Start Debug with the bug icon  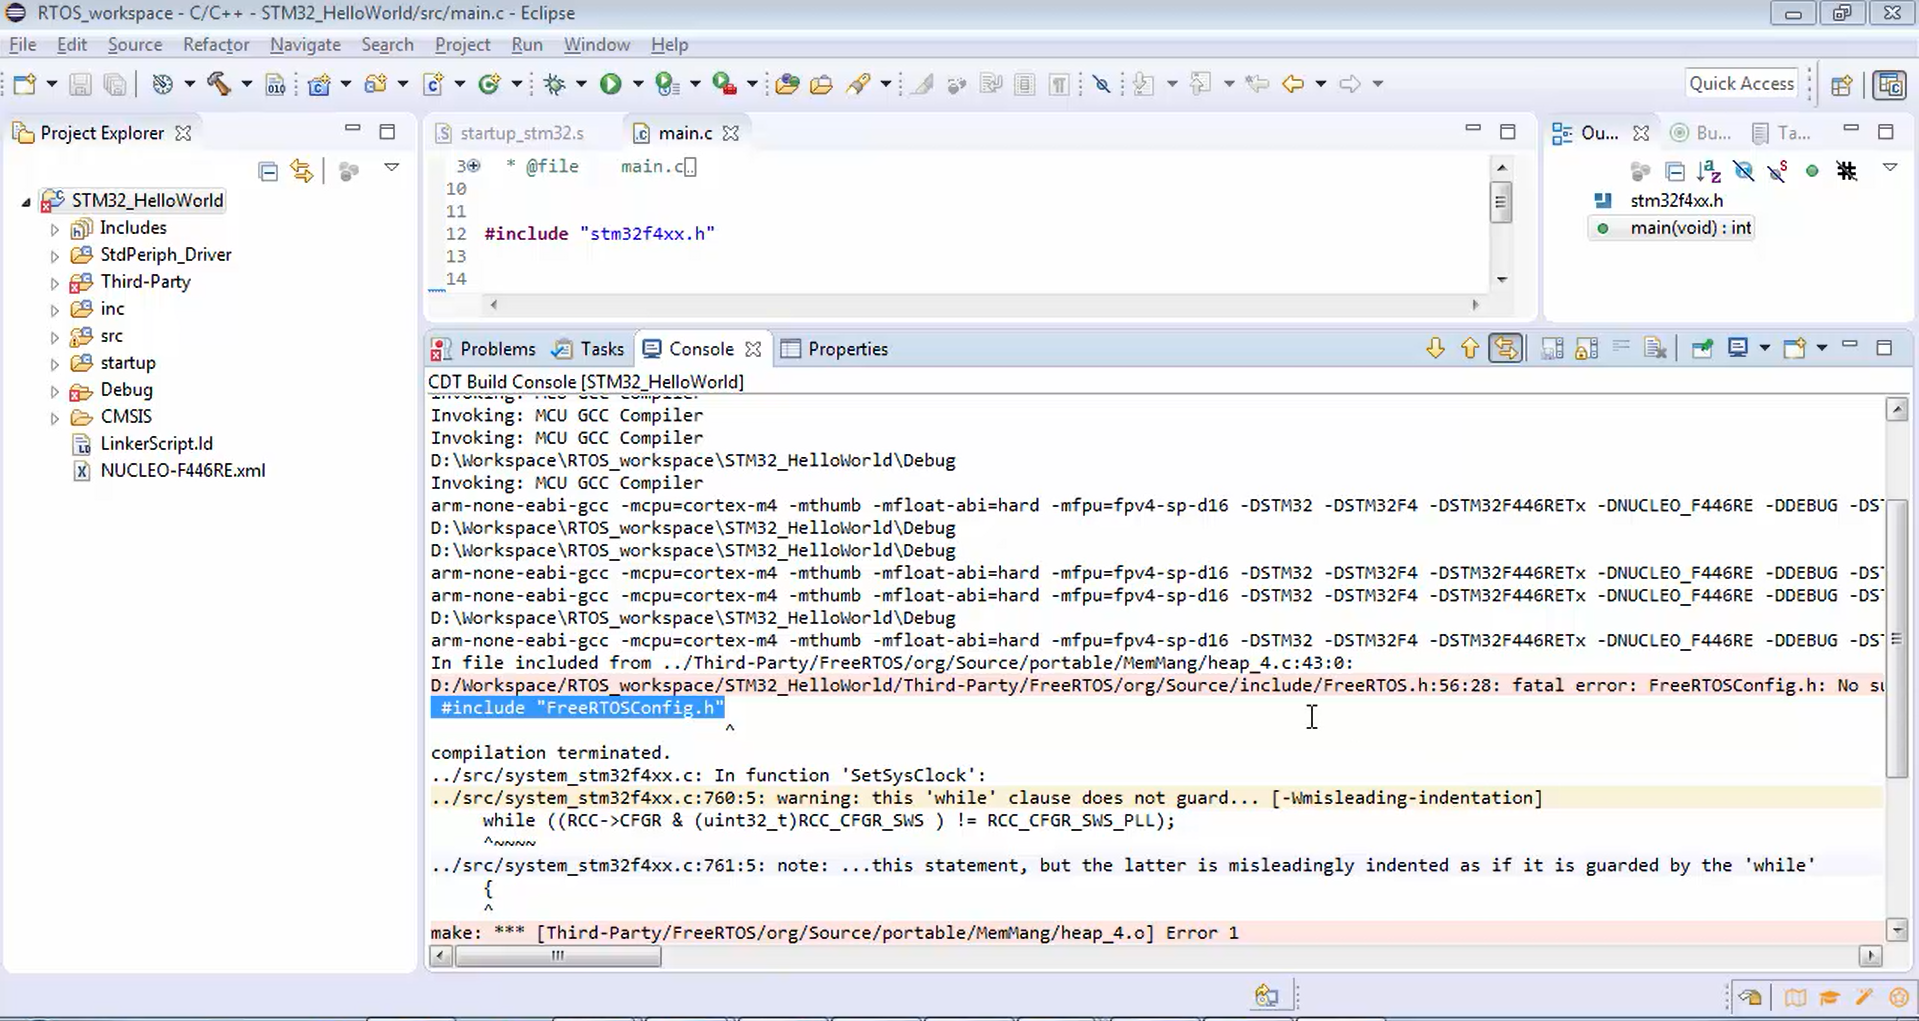[554, 84]
